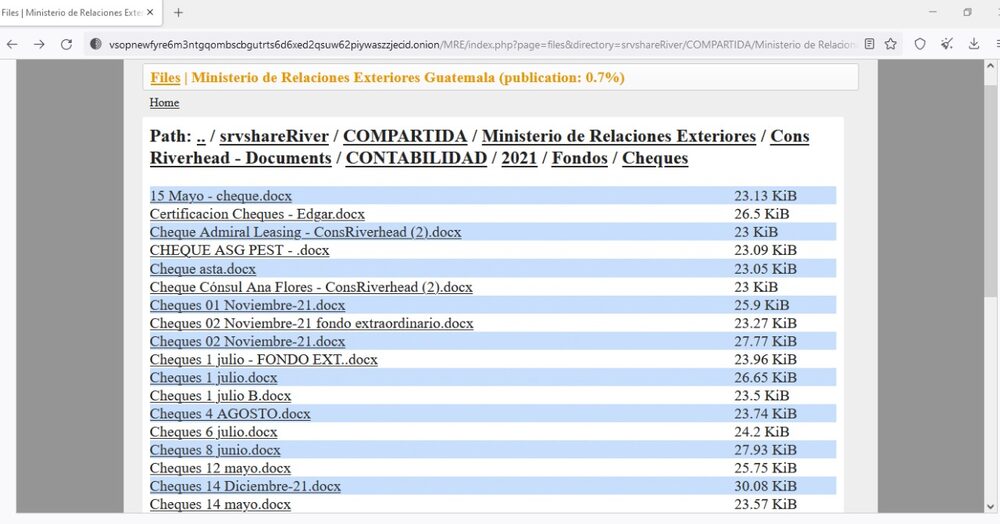
Task: Open the onion site identity icon
Action: point(96,44)
